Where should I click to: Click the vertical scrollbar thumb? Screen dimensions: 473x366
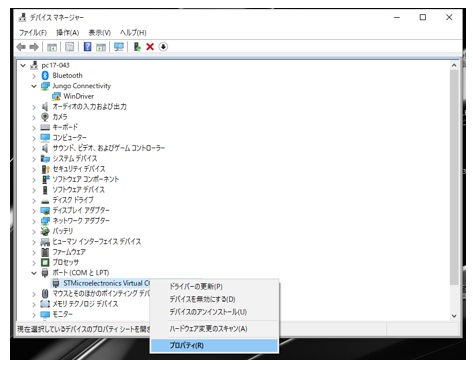[x=454, y=177]
